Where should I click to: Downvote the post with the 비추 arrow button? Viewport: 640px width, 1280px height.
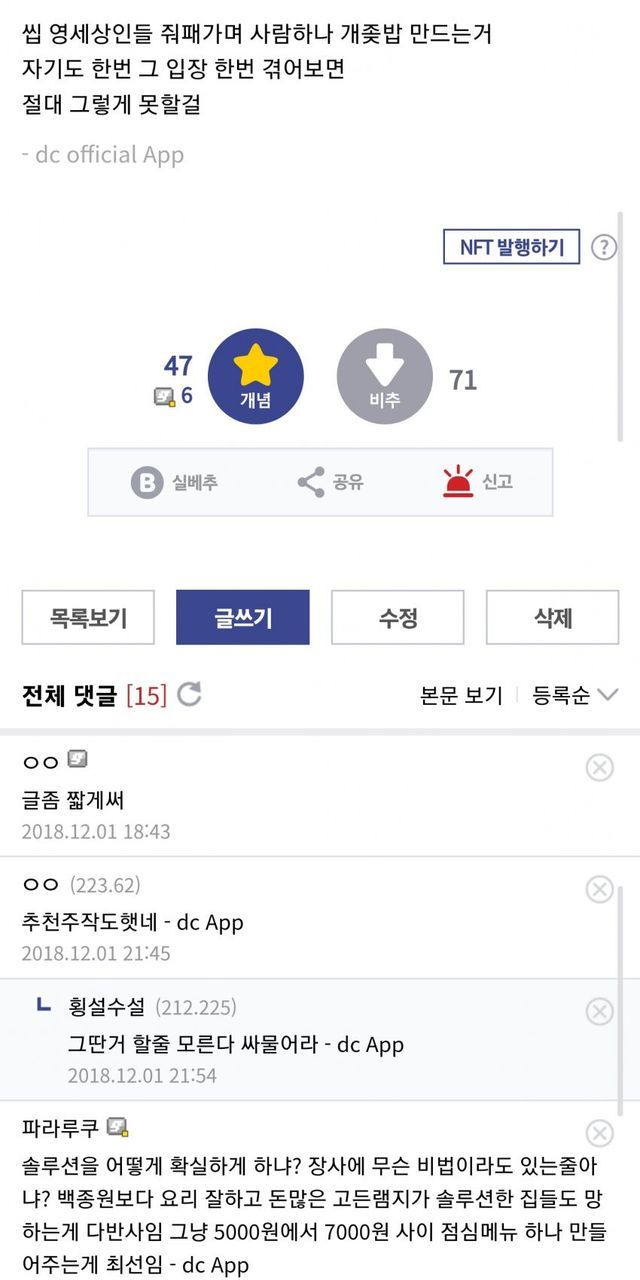coord(385,376)
